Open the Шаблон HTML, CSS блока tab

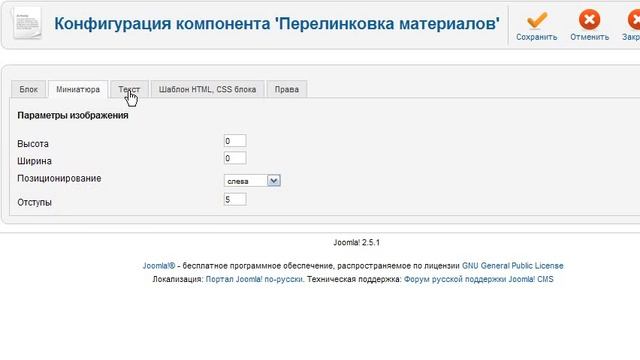(207, 89)
